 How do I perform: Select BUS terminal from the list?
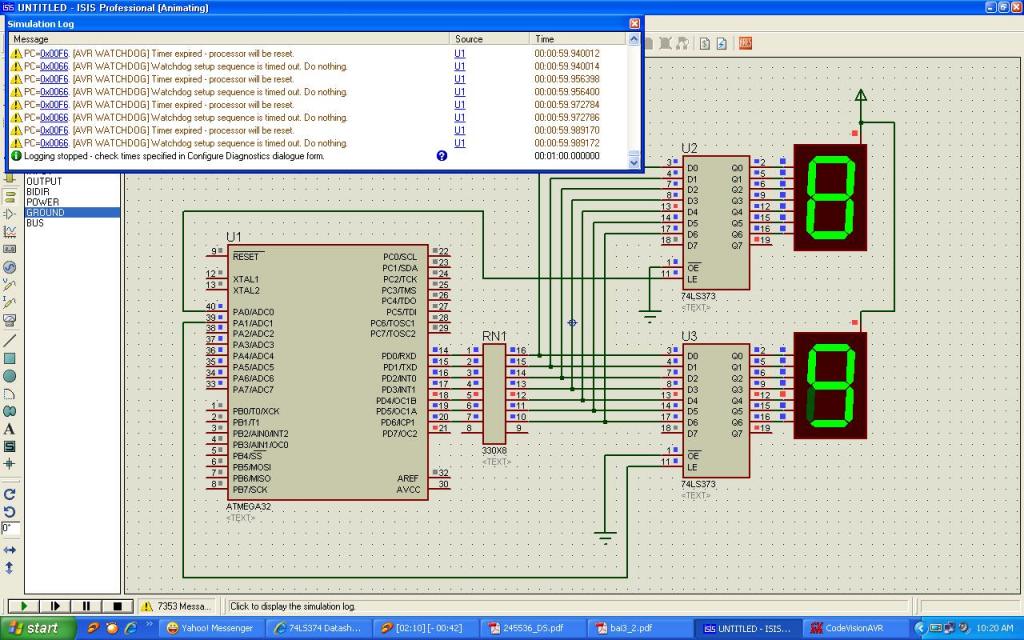(35, 223)
